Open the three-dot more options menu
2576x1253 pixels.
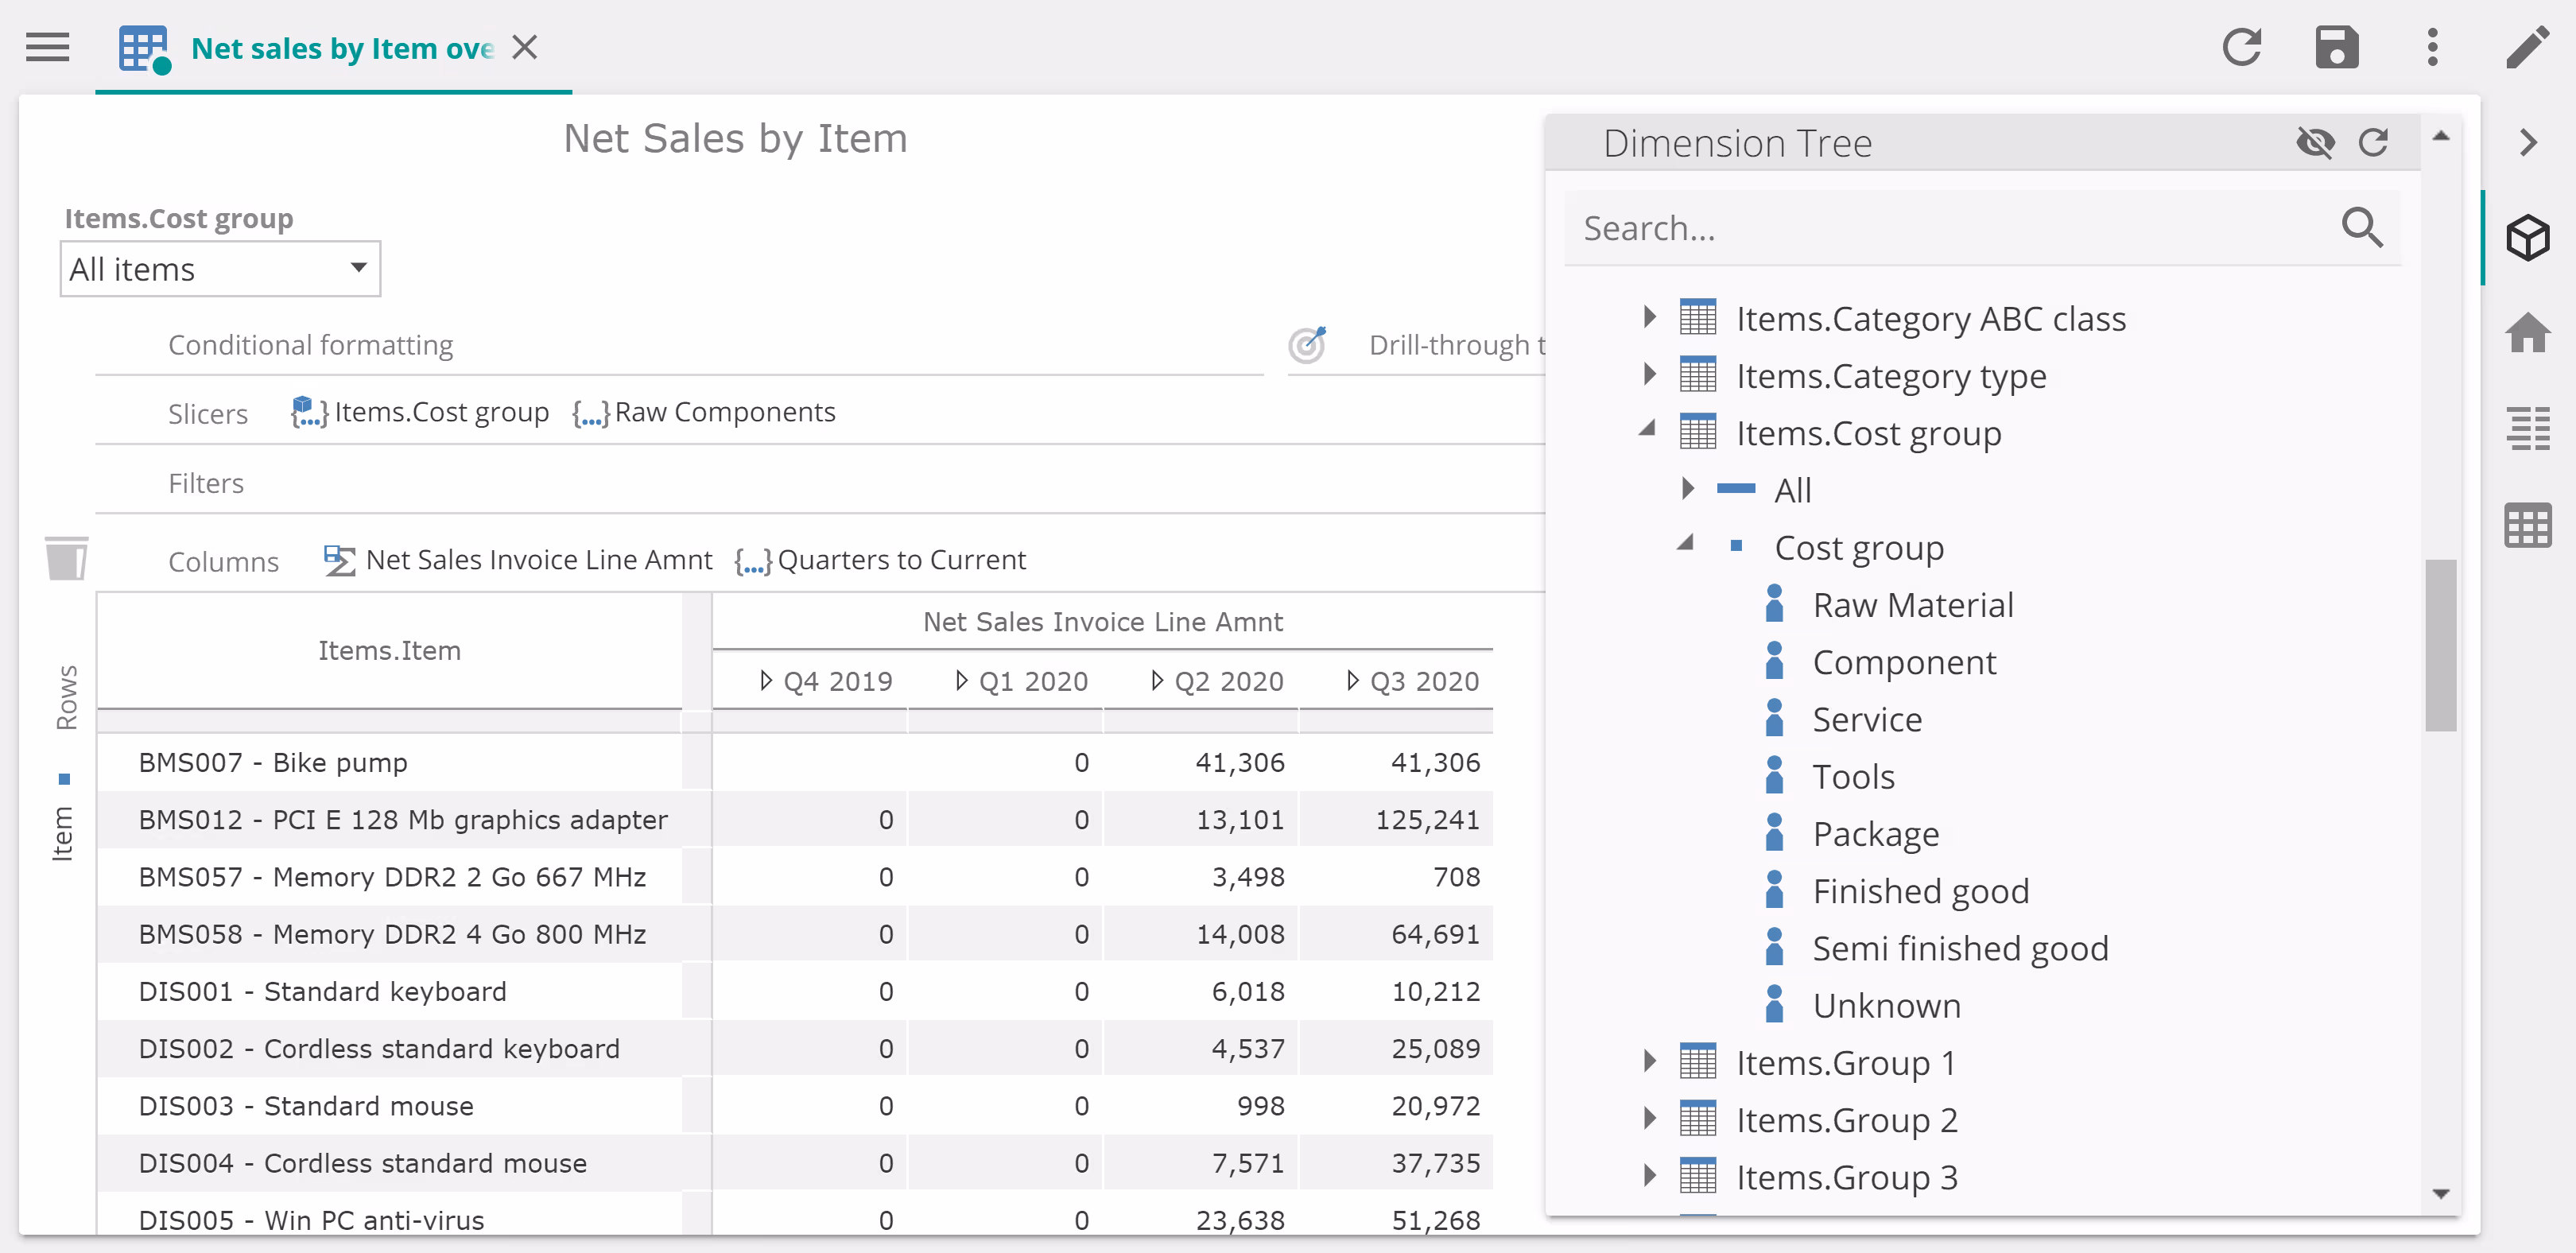pos(2432,47)
